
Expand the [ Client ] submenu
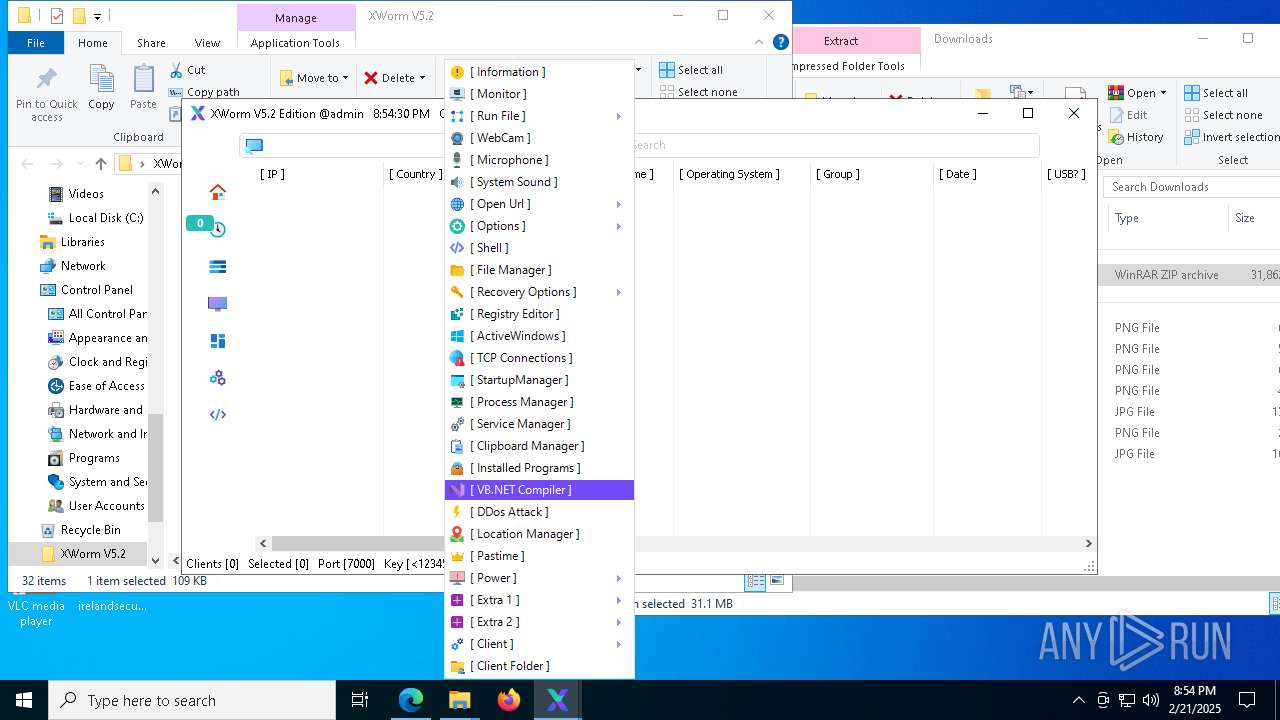click(x=618, y=644)
